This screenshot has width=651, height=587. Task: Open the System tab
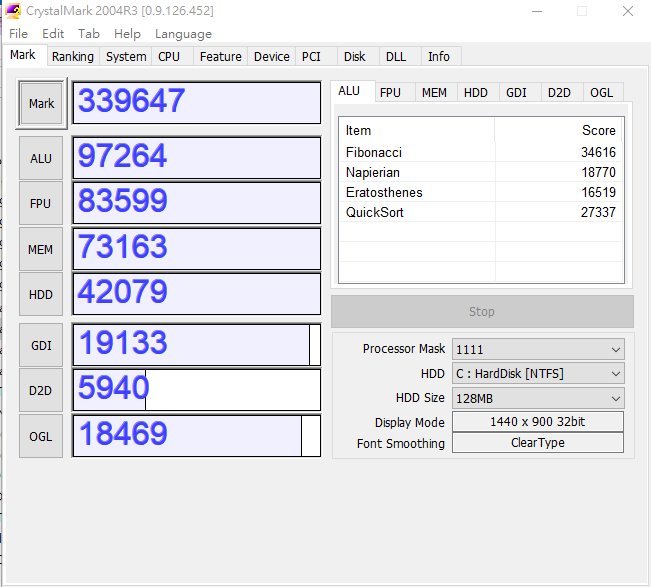(x=126, y=57)
